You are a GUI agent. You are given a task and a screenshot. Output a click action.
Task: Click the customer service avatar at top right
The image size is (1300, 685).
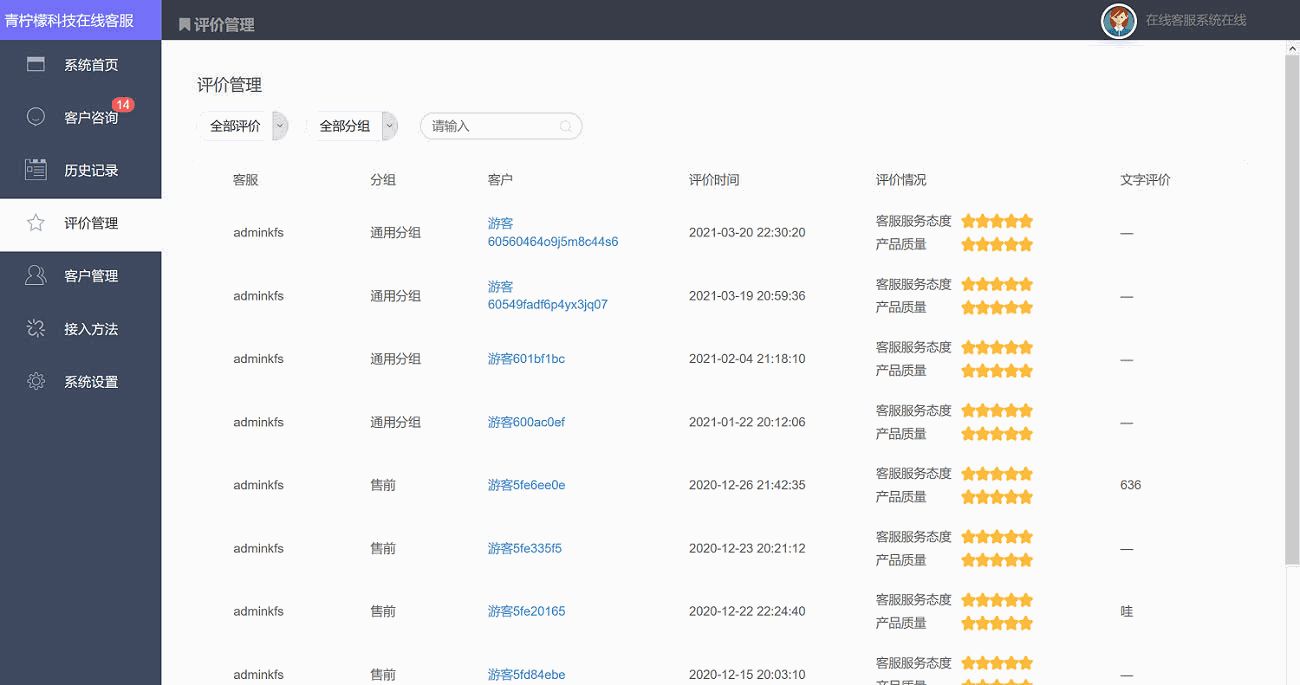click(x=1118, y=21)
